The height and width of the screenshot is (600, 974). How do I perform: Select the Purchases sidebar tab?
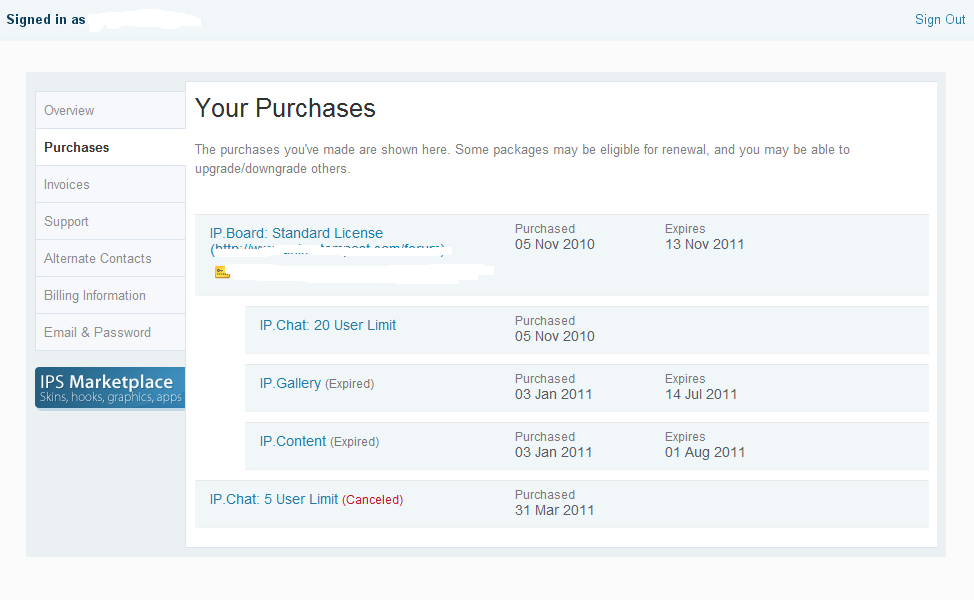coord(111,147)
